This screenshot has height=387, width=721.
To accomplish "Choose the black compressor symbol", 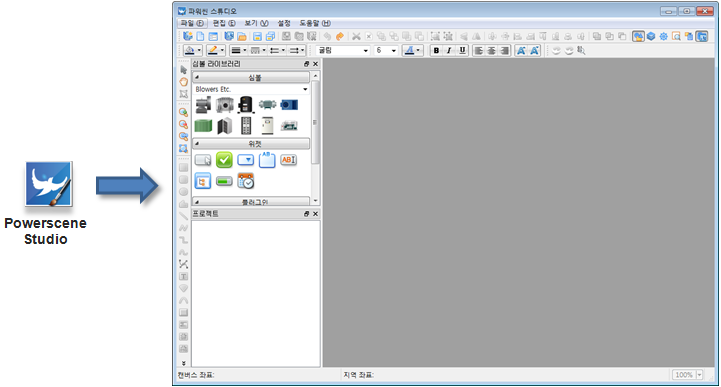I will point(246,105).
